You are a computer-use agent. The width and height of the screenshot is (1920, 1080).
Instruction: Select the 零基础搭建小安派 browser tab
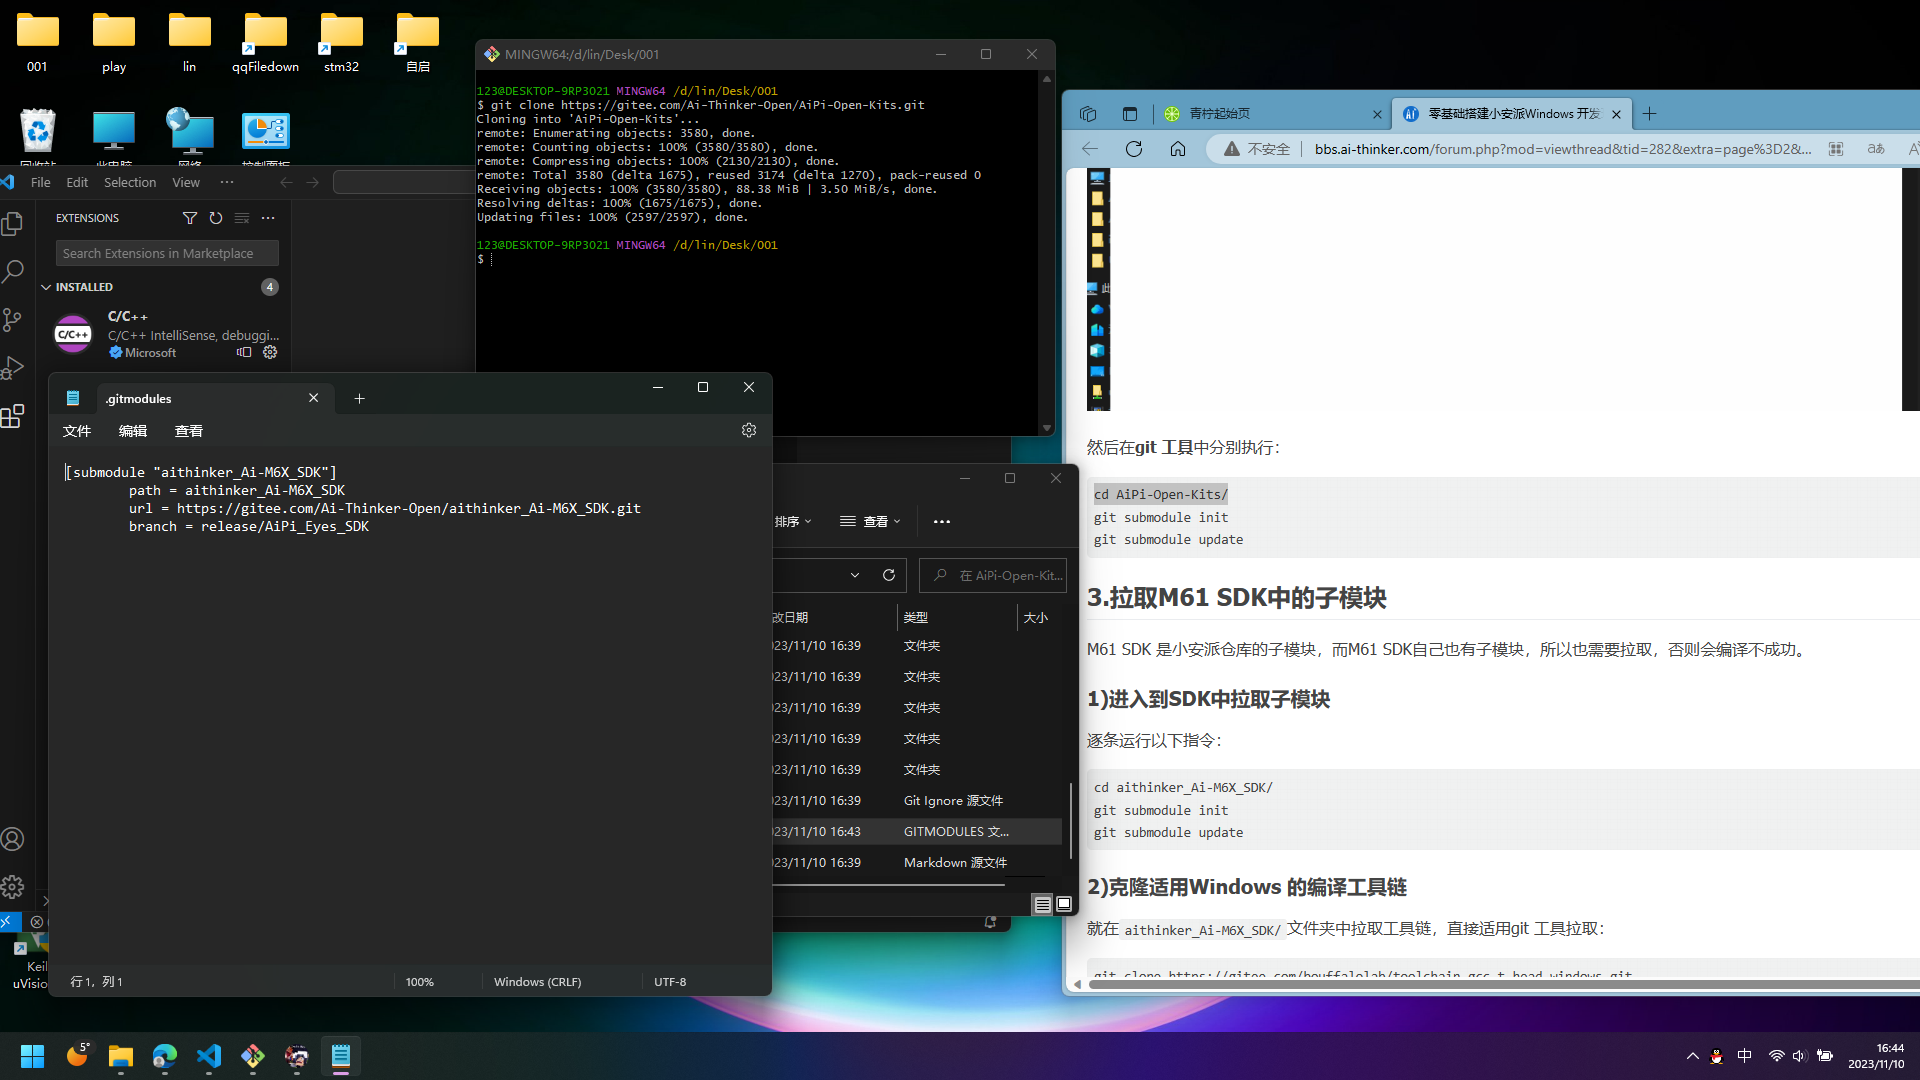click(1512, 114)
